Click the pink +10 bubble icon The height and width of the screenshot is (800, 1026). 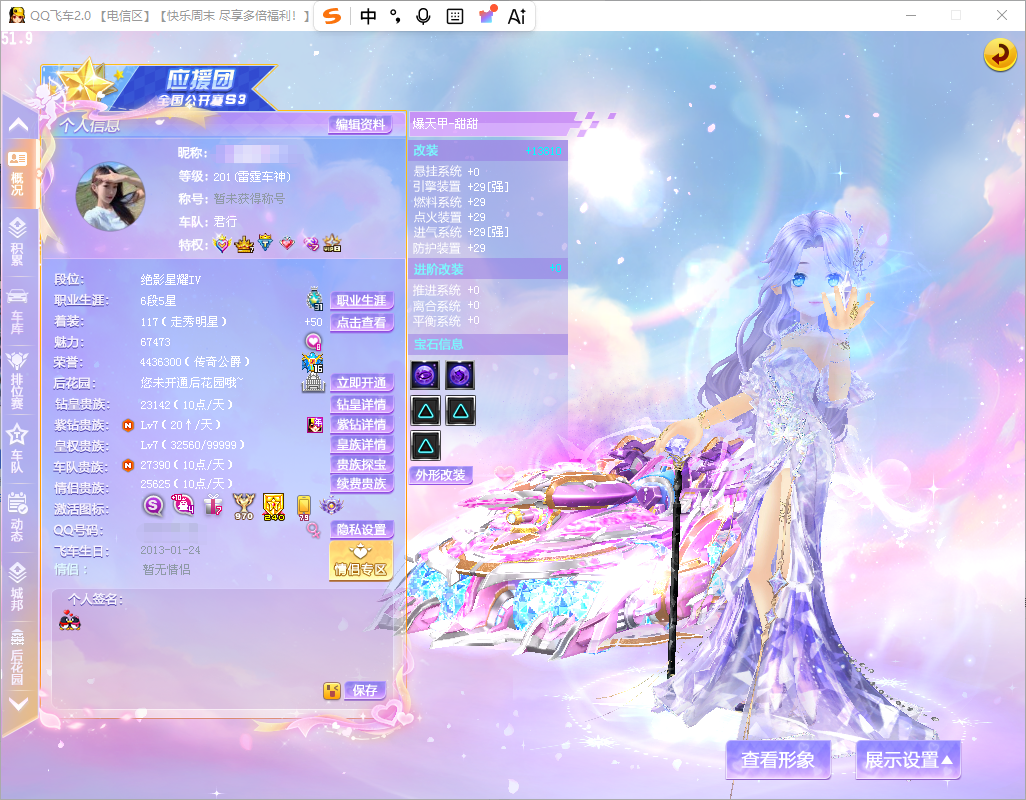tap(183, 504)
